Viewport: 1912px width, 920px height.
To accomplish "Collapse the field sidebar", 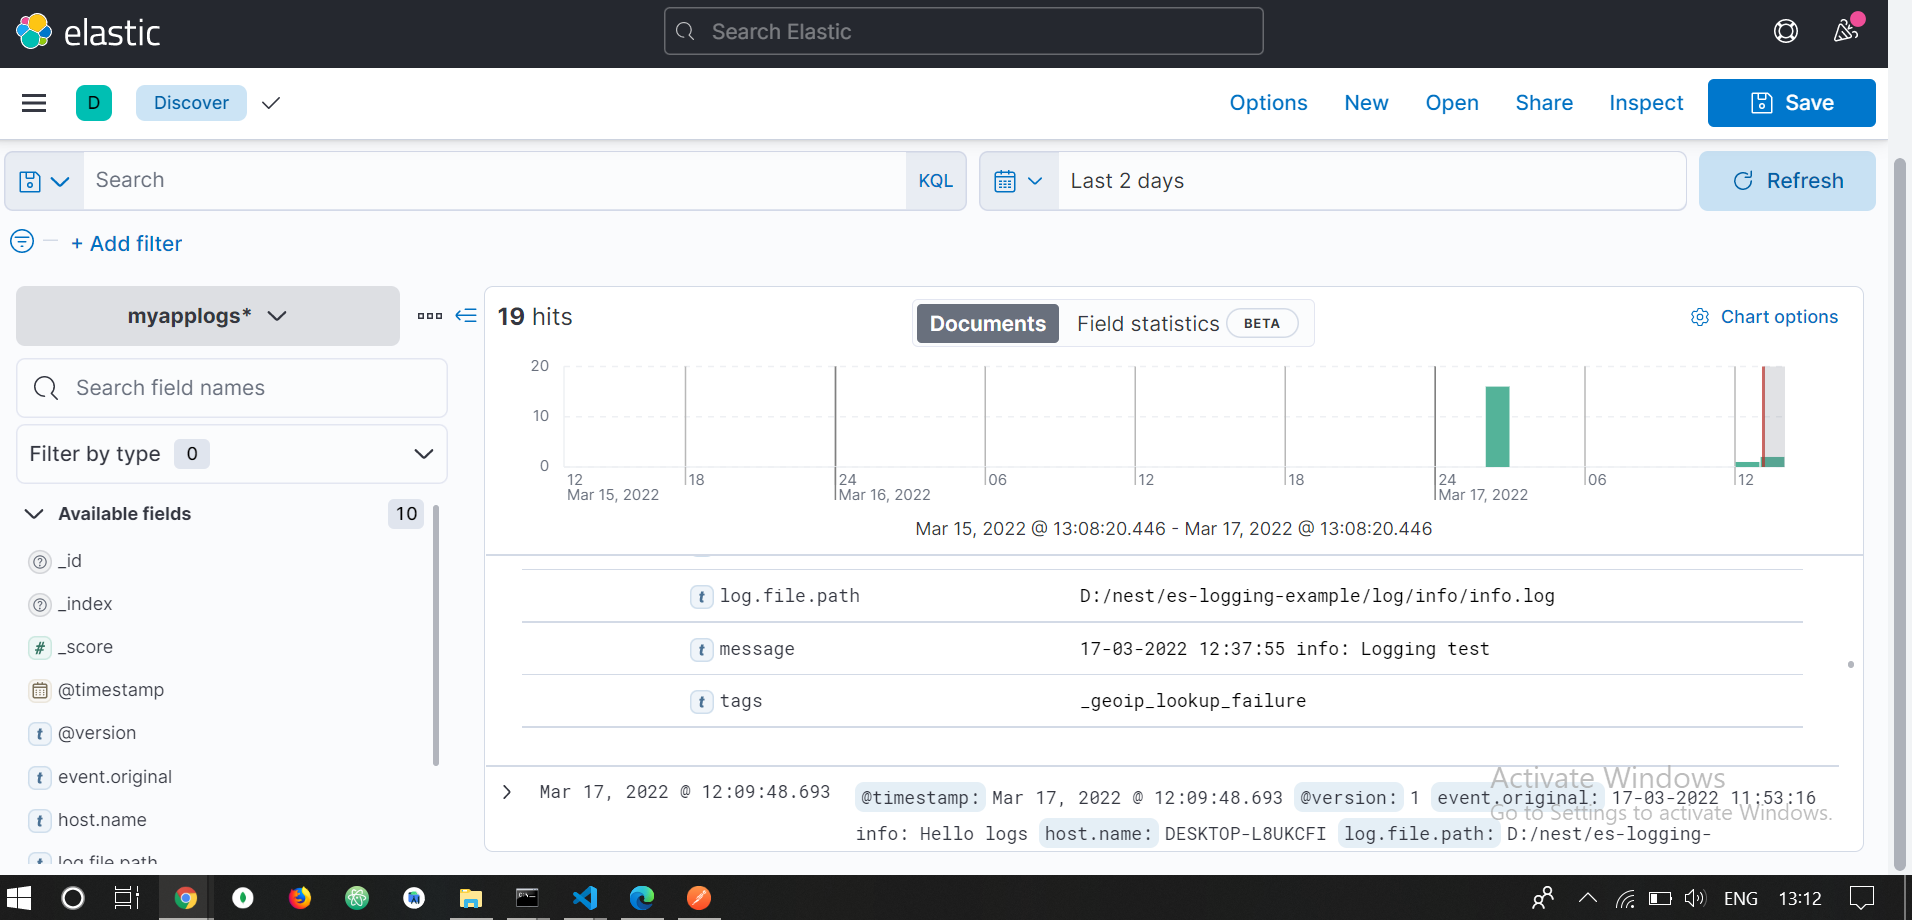I will [466, 316].
